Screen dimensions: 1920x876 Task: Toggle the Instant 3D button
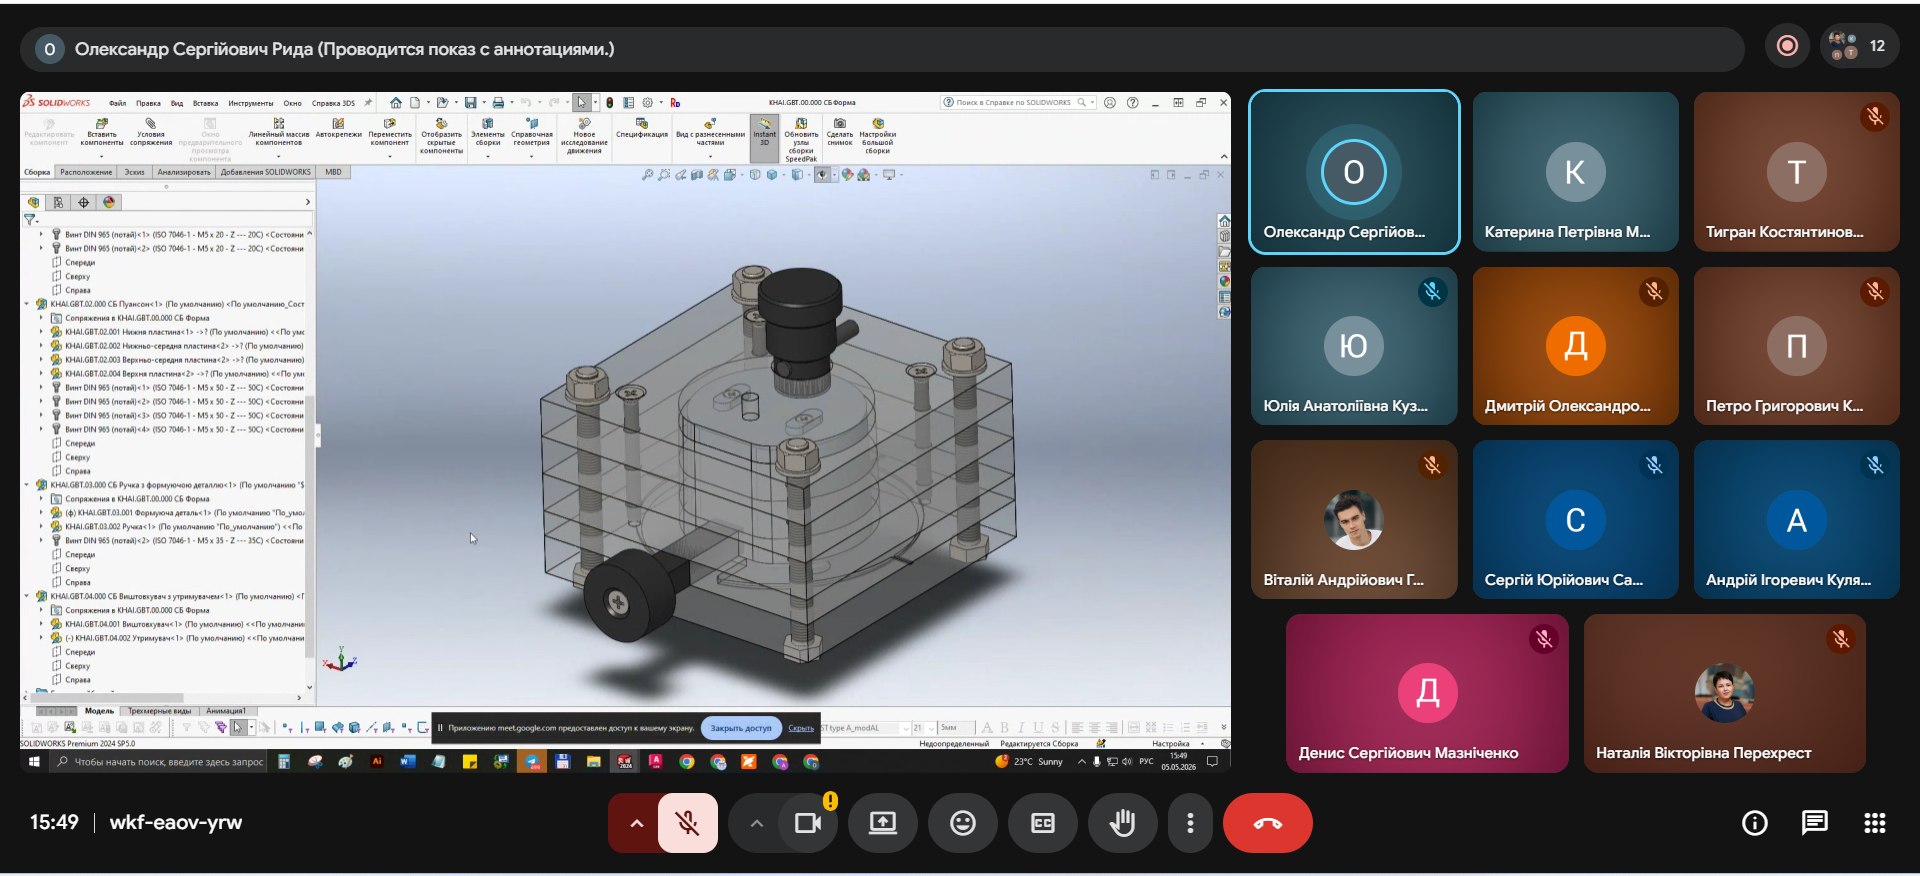(x=764, y=138)
